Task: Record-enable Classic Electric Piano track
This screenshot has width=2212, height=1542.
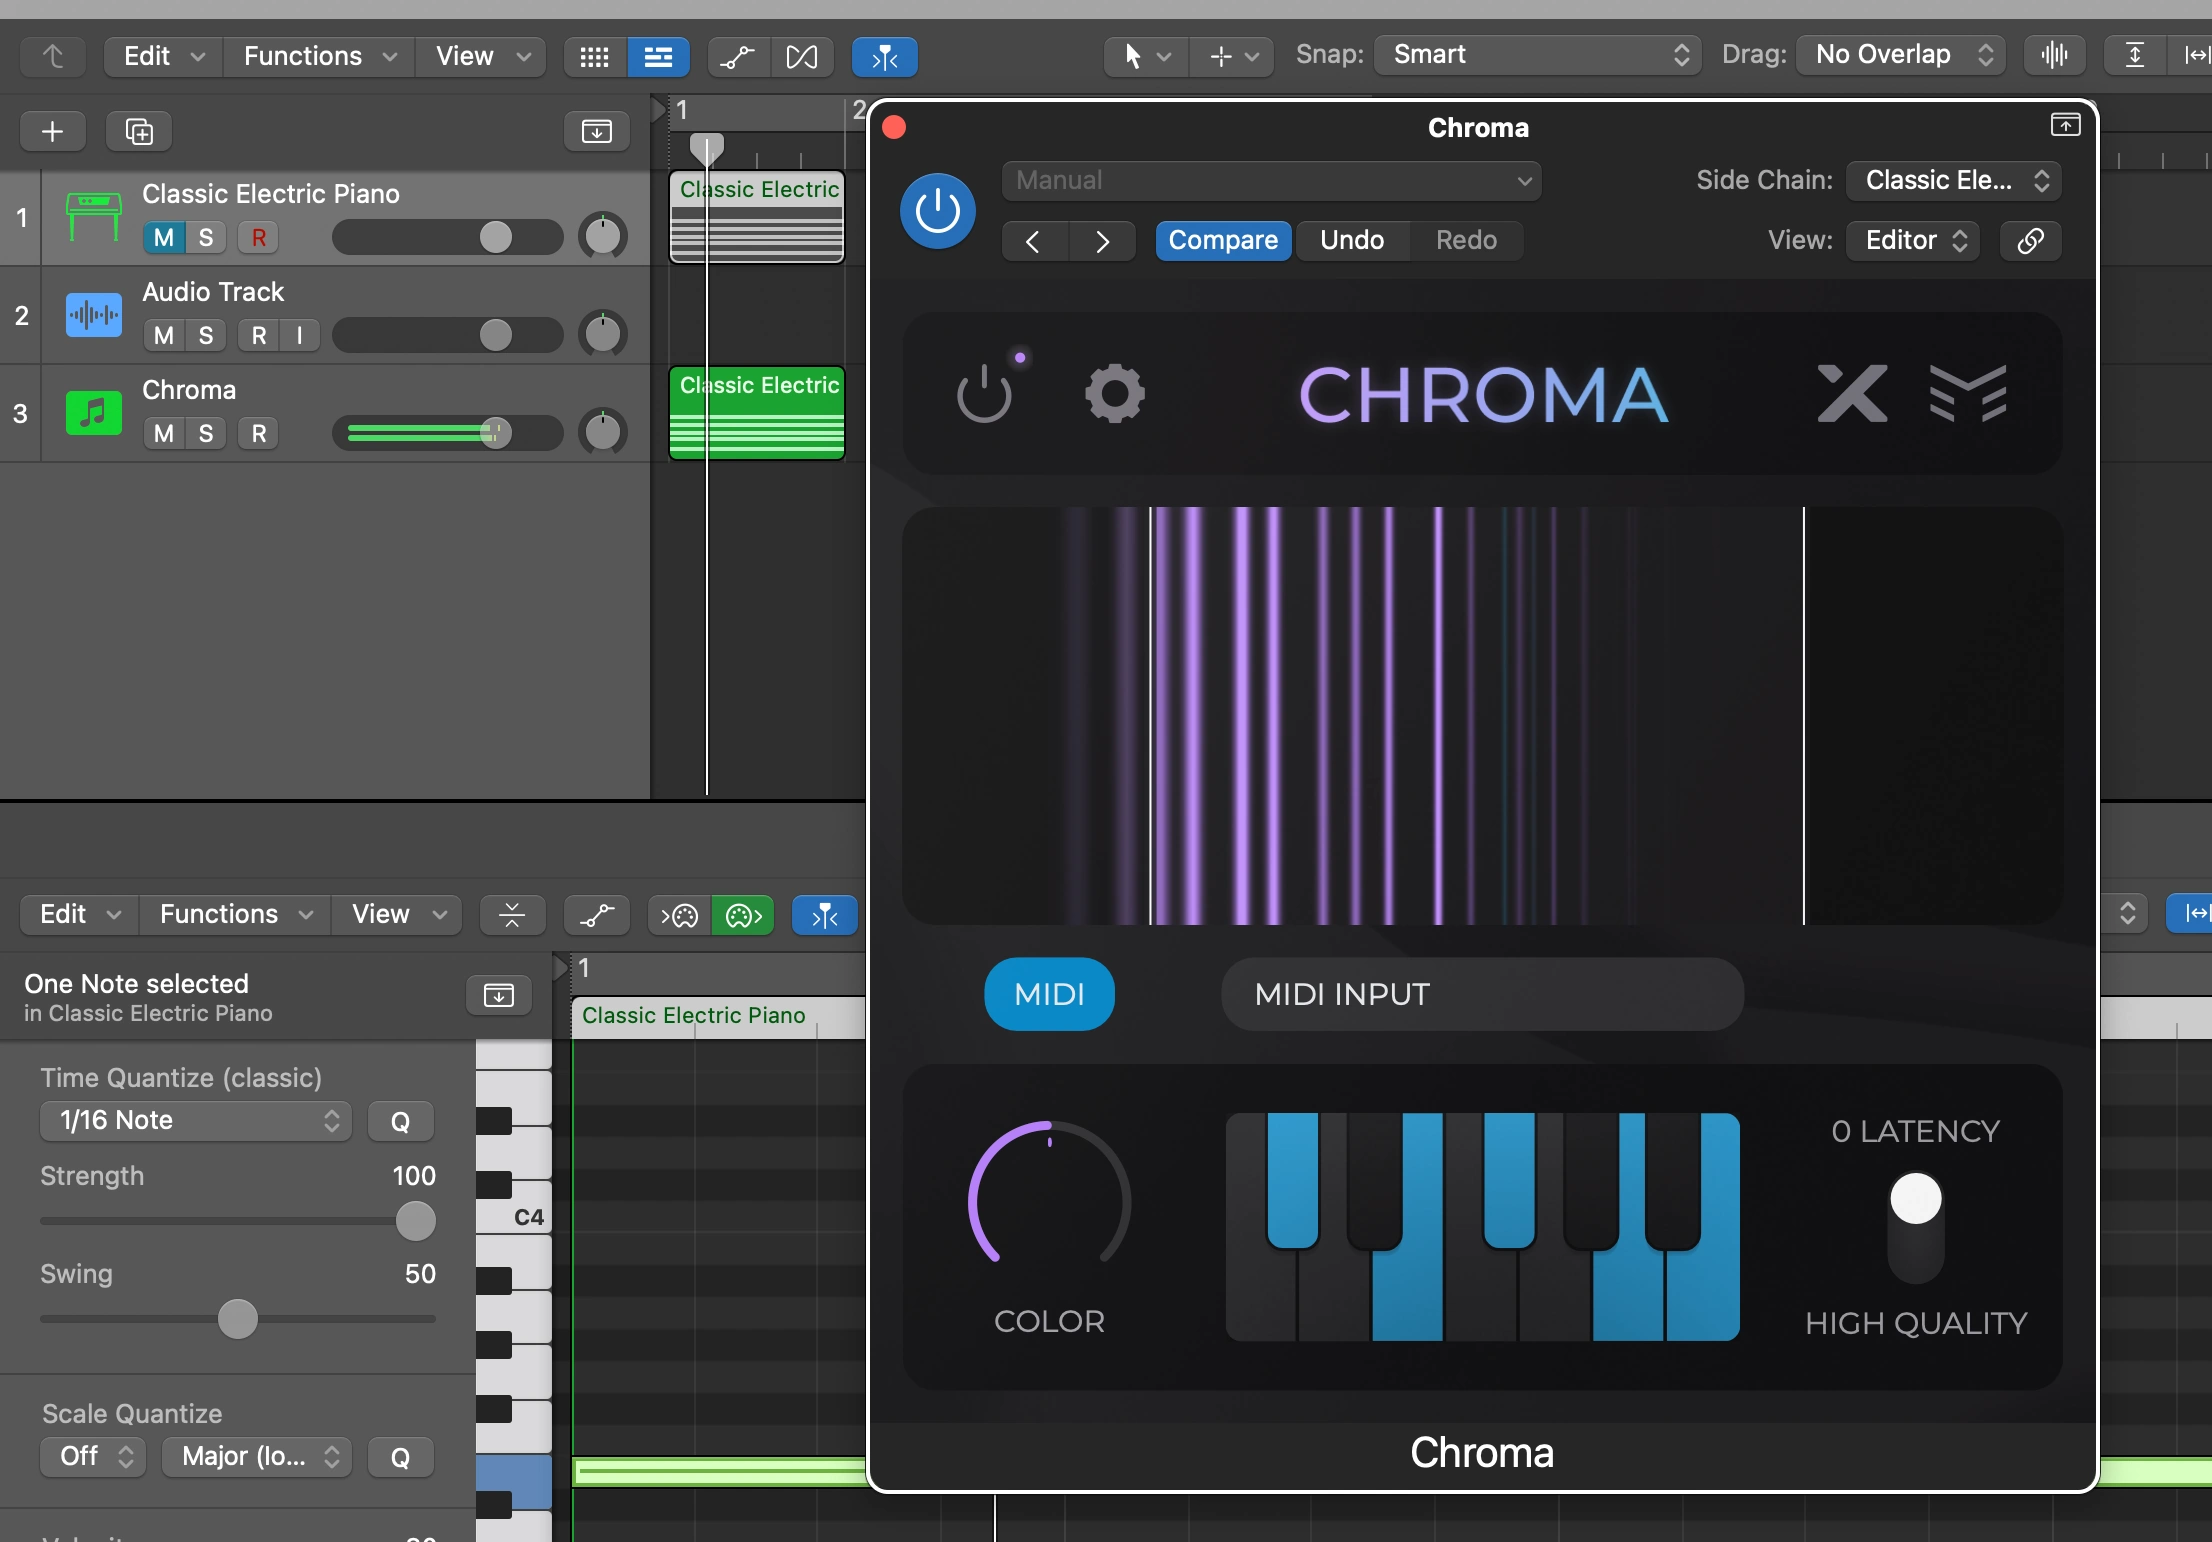Action: click(x=259, y=237)
